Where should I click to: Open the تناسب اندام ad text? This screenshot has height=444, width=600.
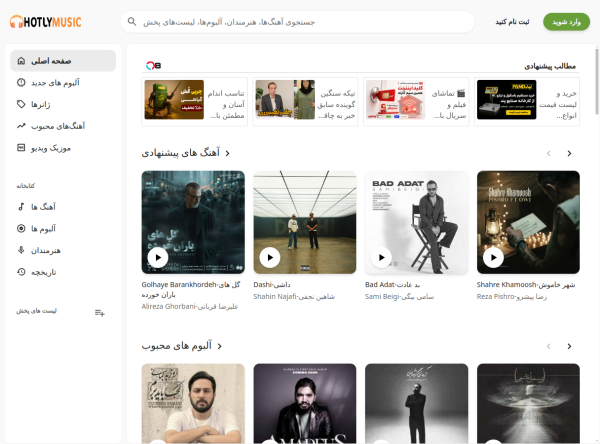(226, 104)
